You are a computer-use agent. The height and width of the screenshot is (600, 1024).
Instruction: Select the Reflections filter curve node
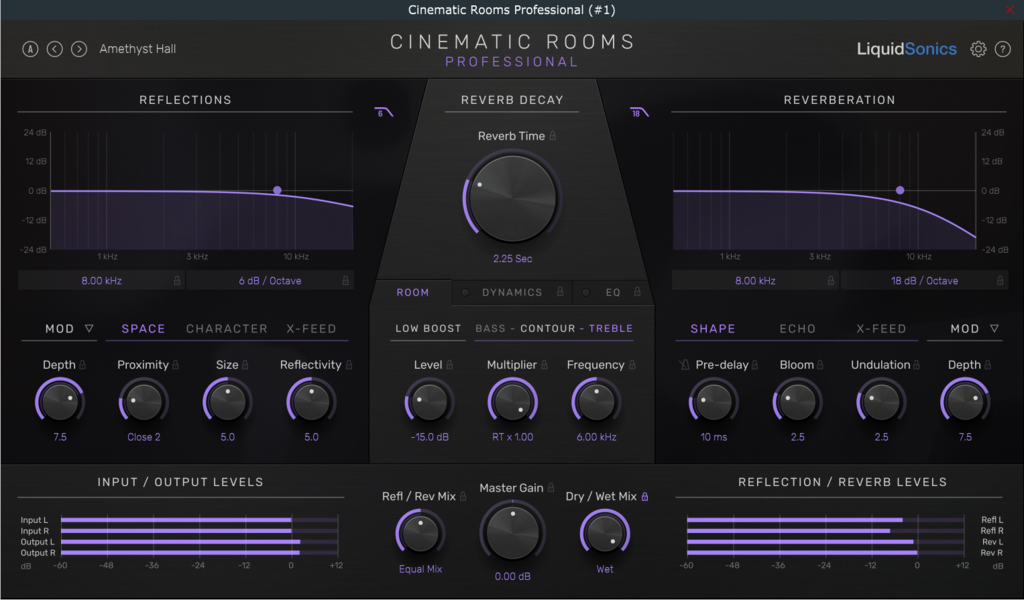[x=278, y=190]
